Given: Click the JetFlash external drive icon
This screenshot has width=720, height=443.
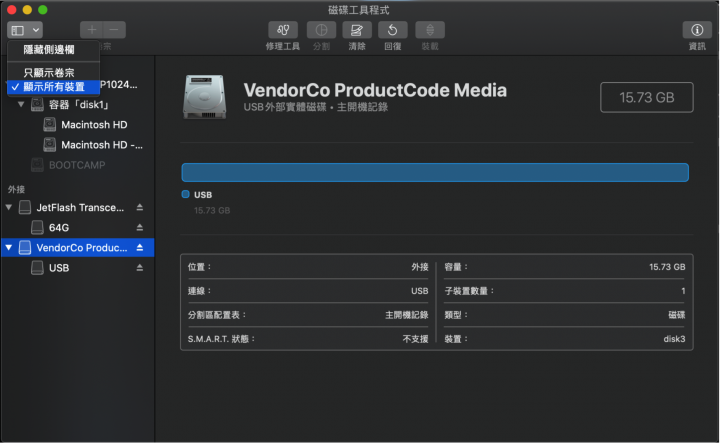Looking at the screenshot, I should tap(25, 207).
